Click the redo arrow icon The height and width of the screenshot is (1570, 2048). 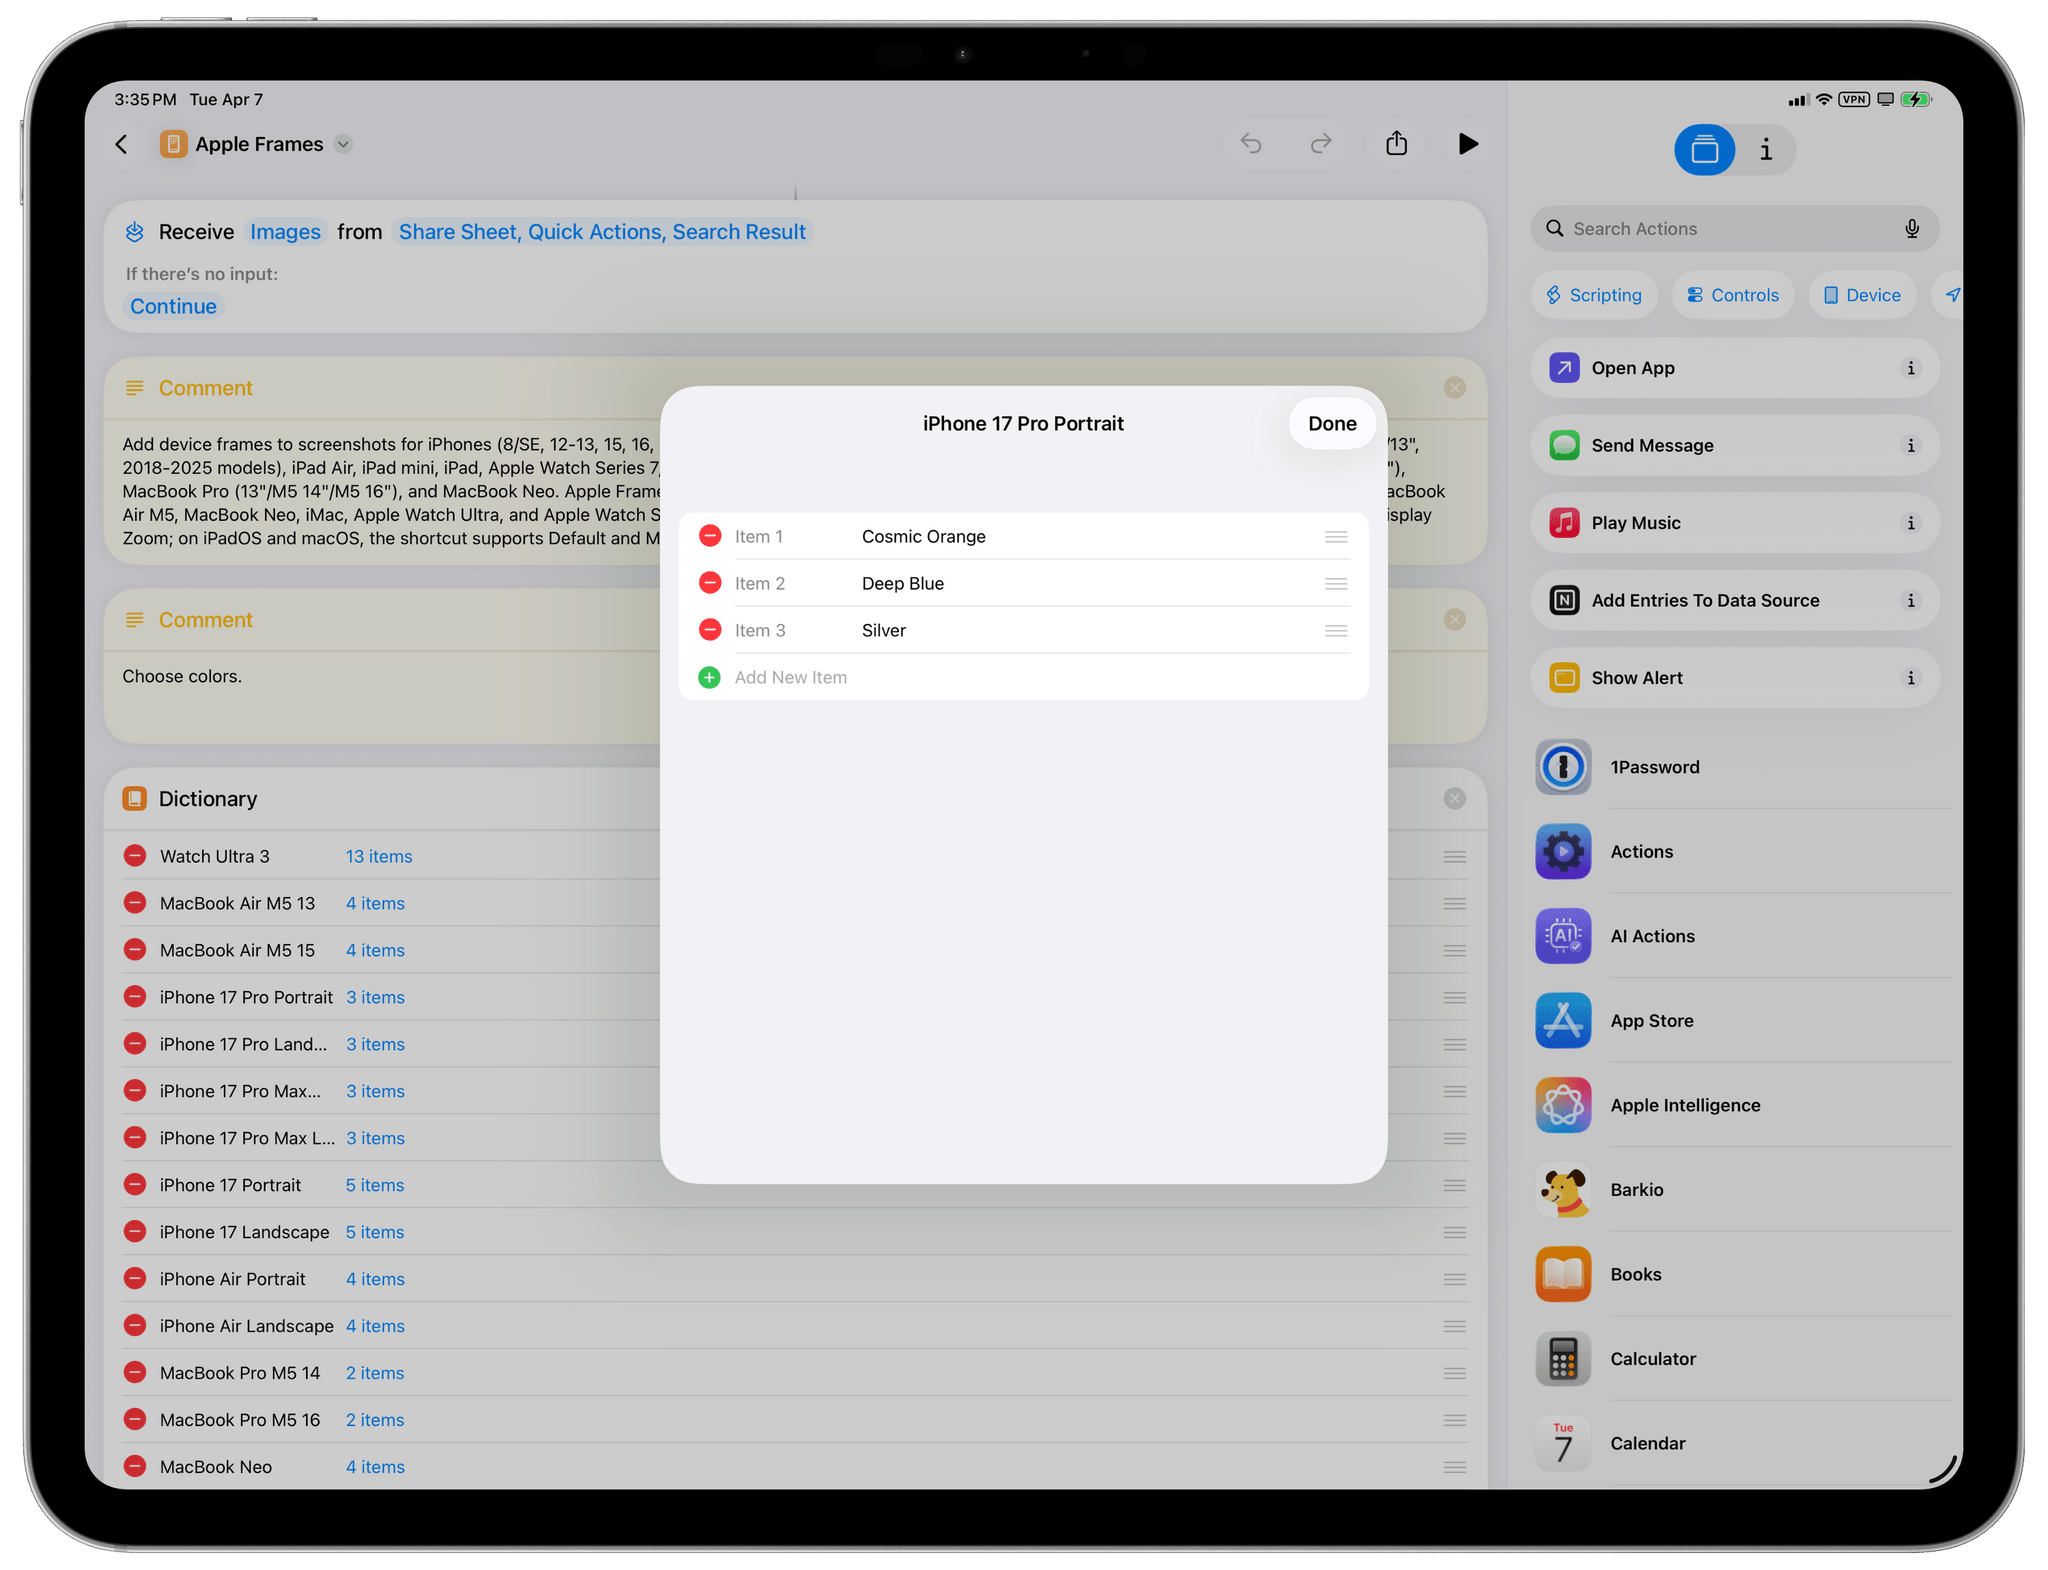[1321, 144]
